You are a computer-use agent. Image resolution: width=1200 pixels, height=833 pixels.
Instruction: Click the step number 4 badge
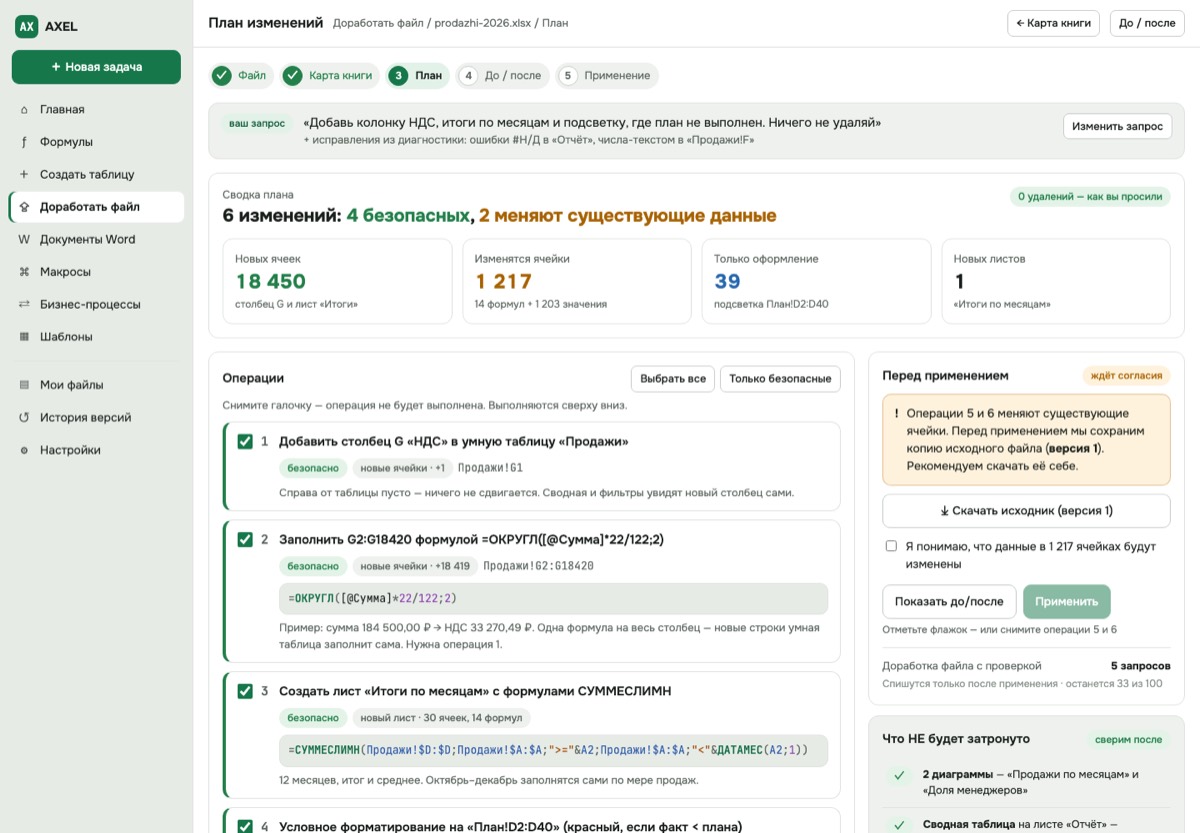pos(468,75)
